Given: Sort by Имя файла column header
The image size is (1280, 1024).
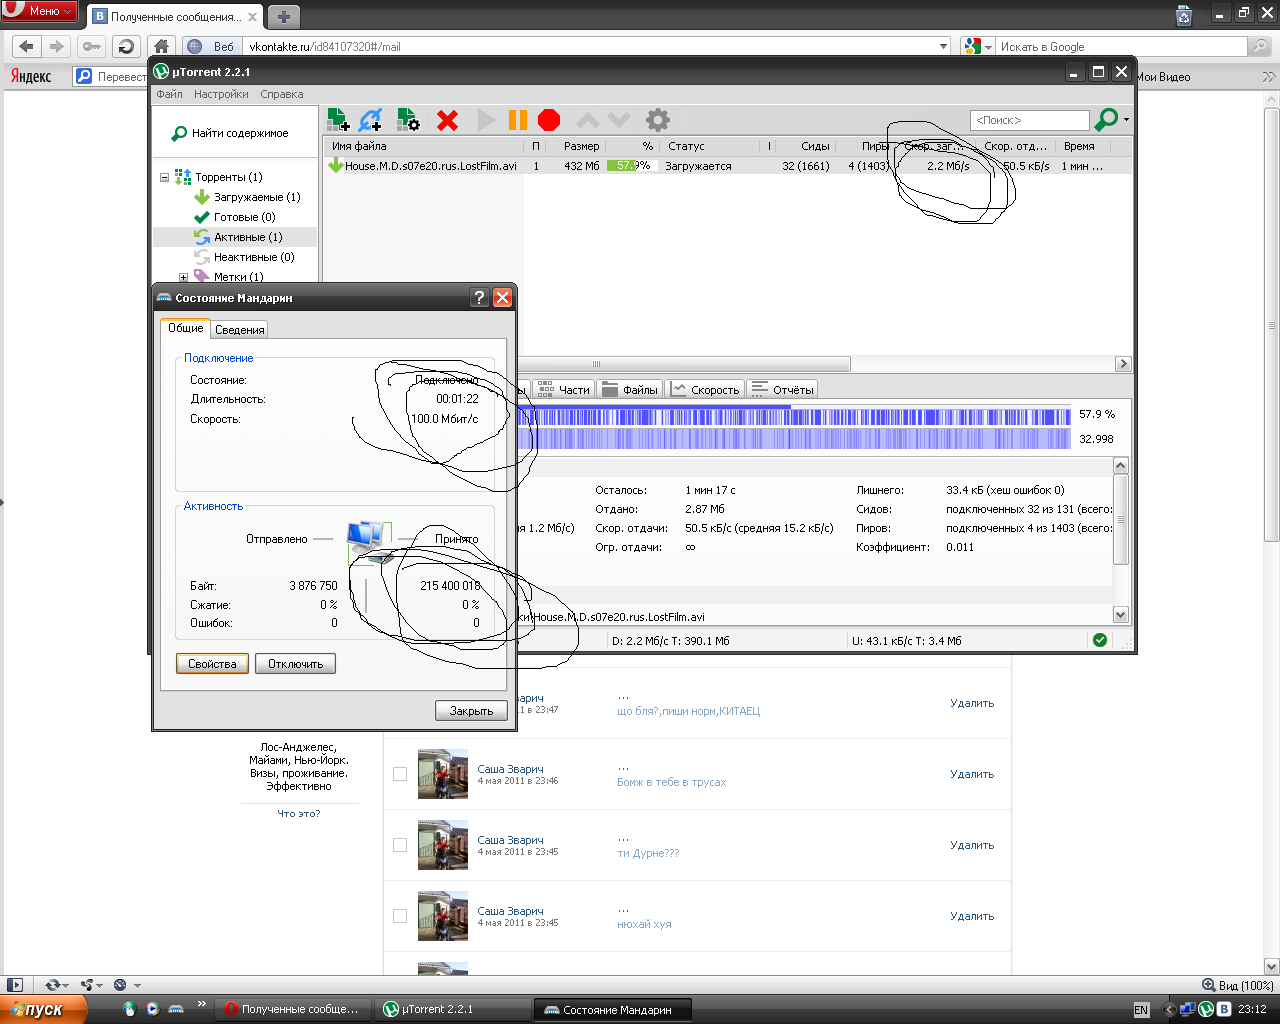Looking at the screenshot, I should coord(425,146).
